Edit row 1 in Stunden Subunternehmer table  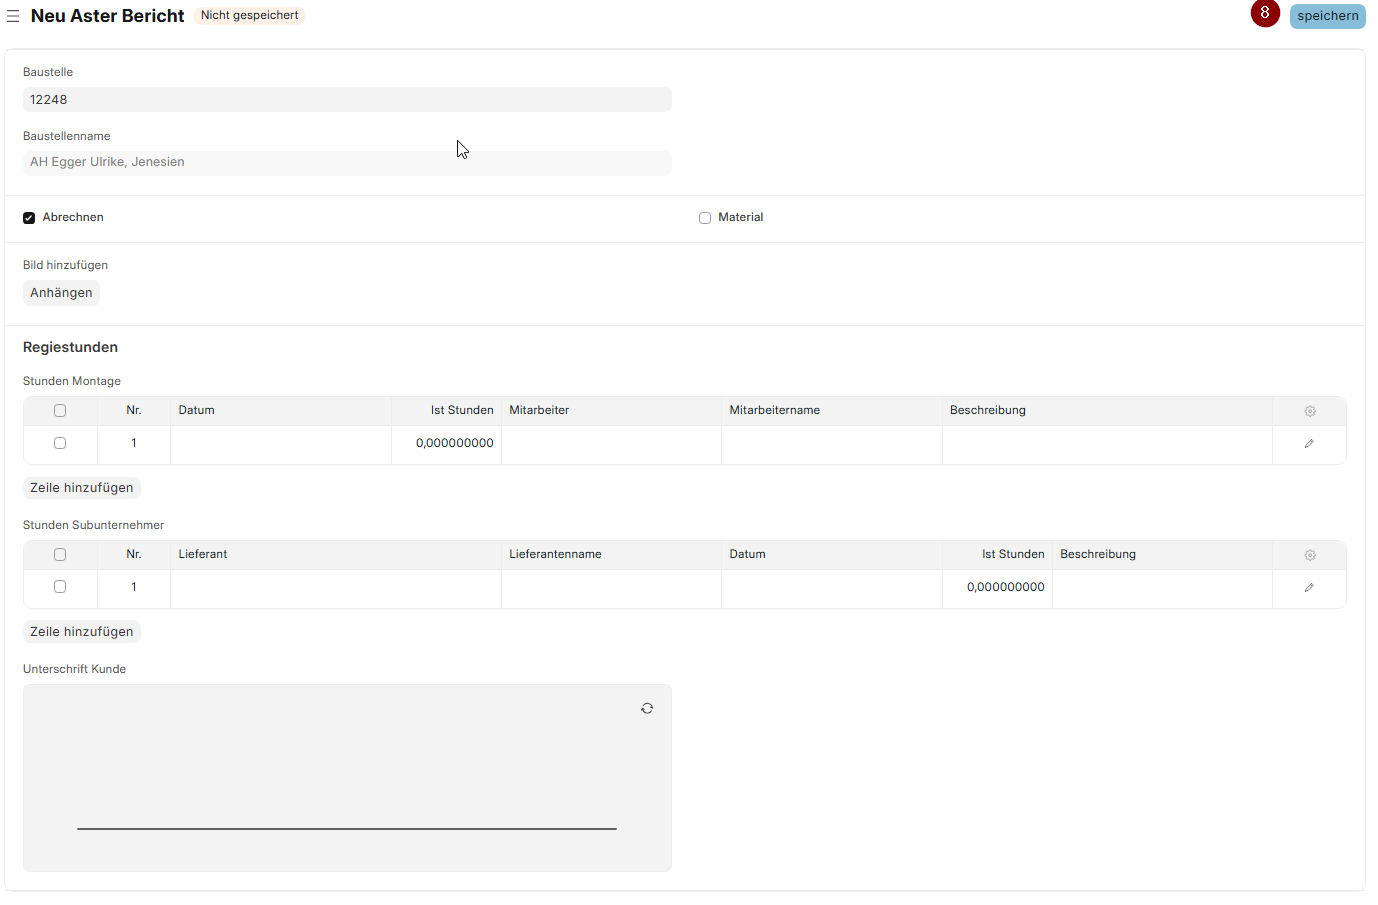coord(1309,588)
